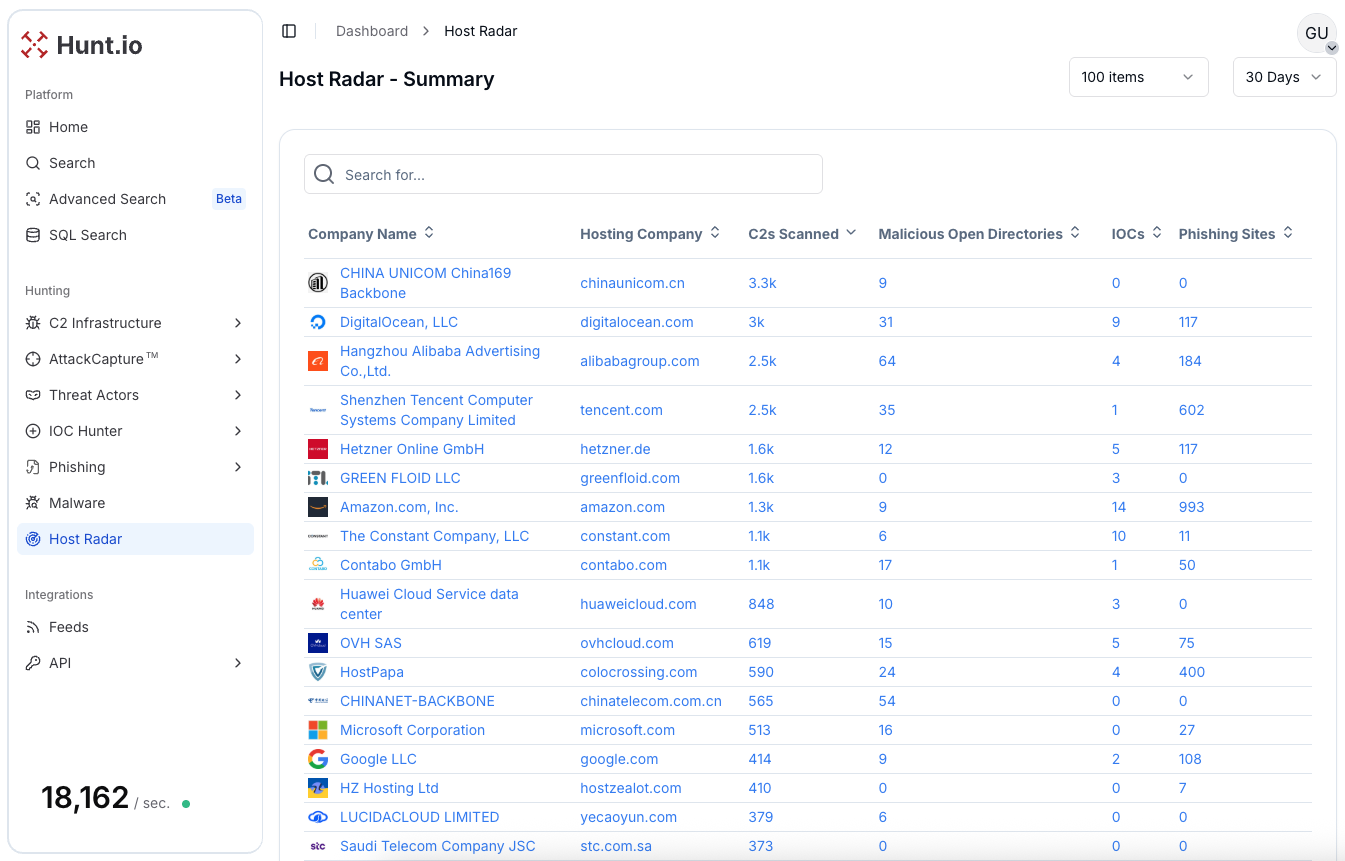The height and width of the screenshot is (861, 1345).
Task: Open the Feeds menu item
Action: pyautogui.click(x=135, y=627)
